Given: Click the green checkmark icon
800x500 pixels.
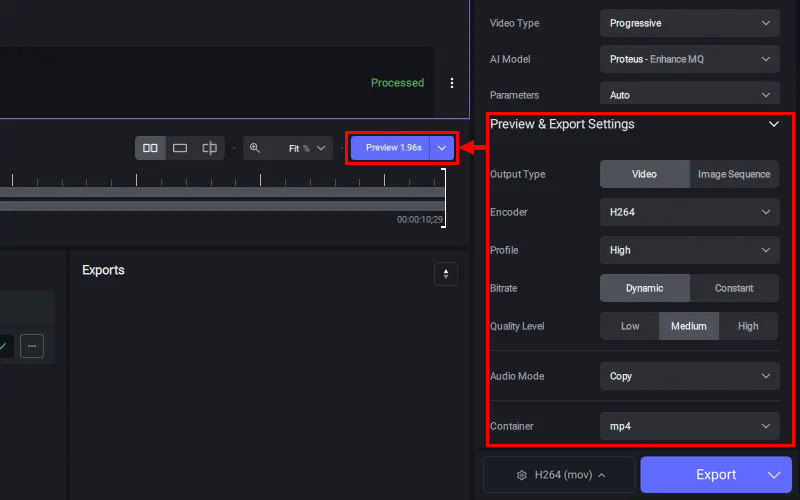Looking at the screenshot, I should point(4,346).
